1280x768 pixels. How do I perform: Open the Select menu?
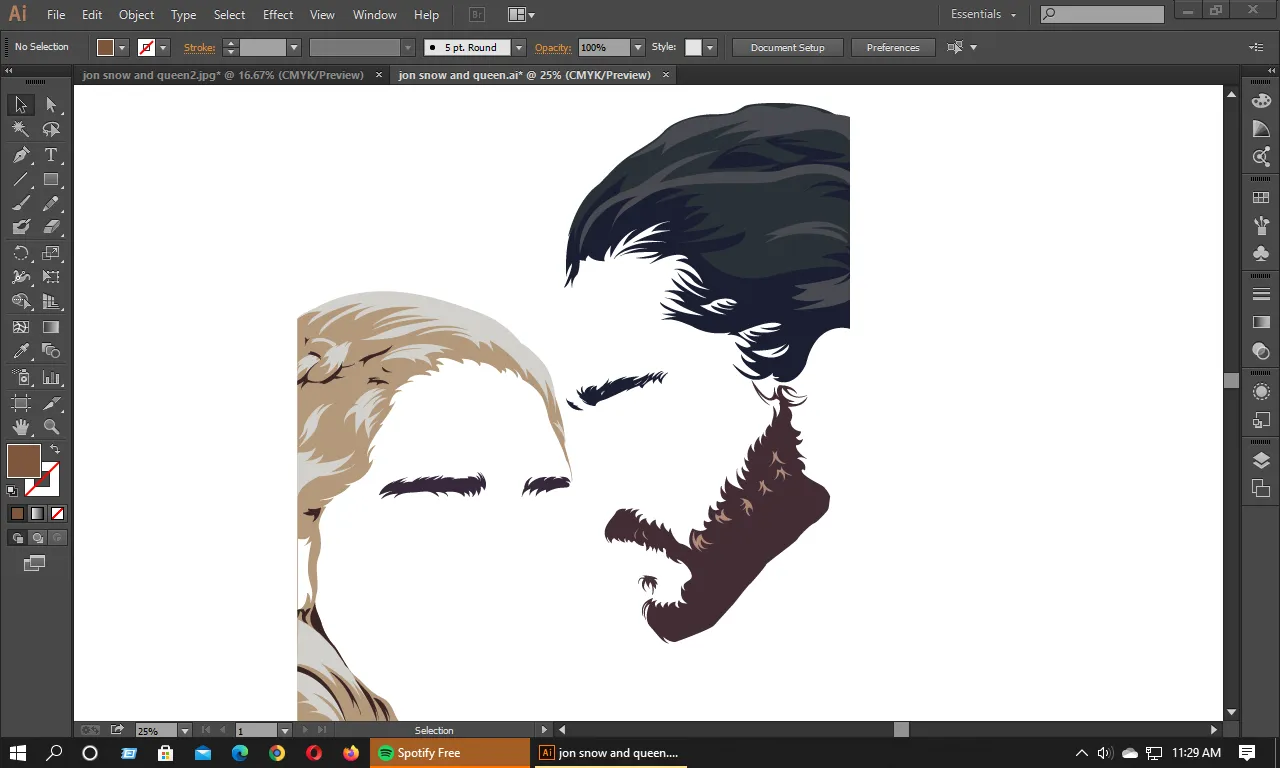[x=229, y=15]
